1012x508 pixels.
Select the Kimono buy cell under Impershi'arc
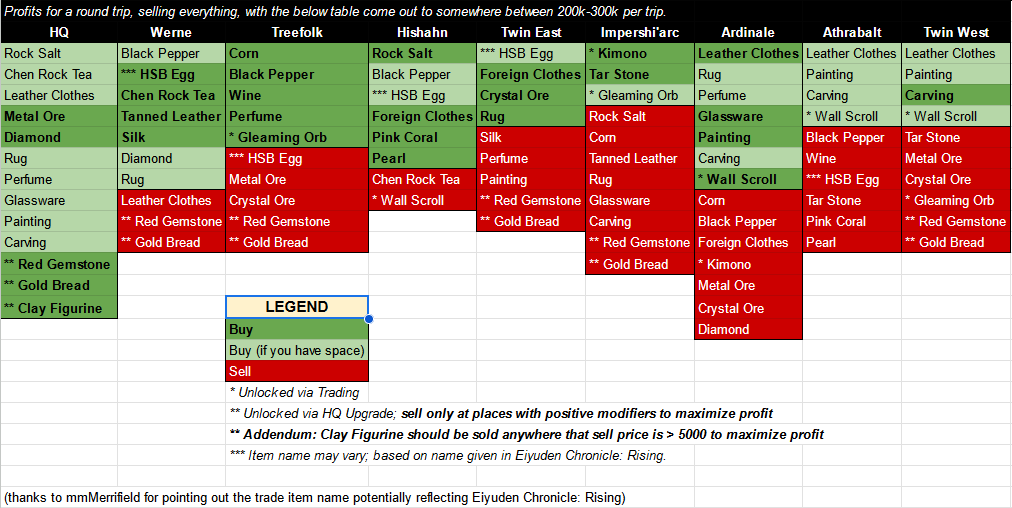tap(640, 53)
